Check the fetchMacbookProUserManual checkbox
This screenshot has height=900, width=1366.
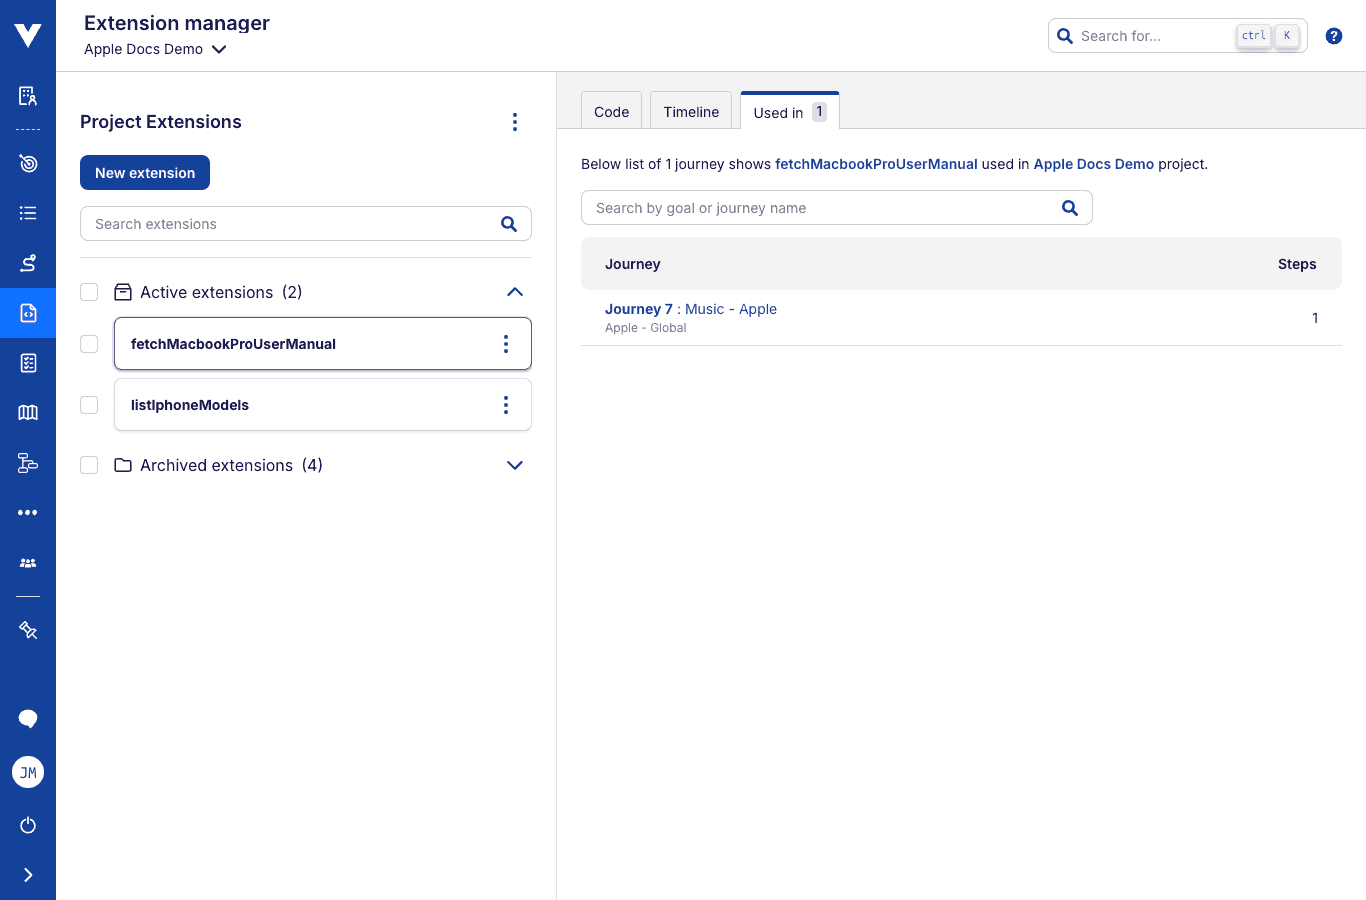(89, 344)
